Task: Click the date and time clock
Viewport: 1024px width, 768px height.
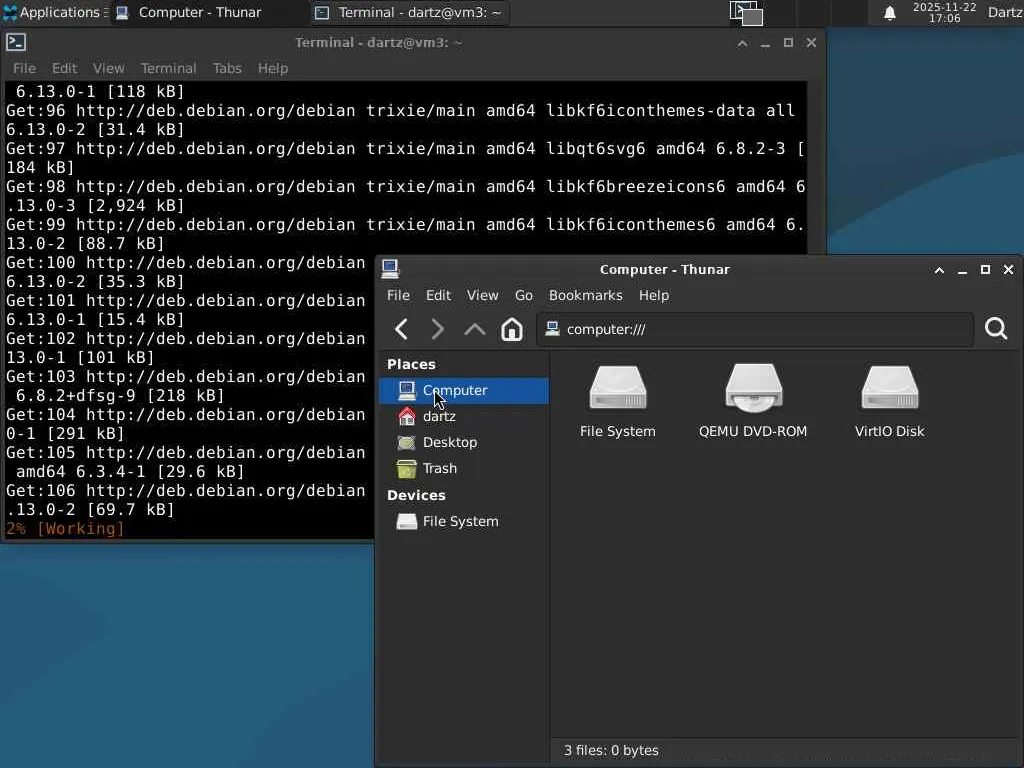Action: coord(944,12)
